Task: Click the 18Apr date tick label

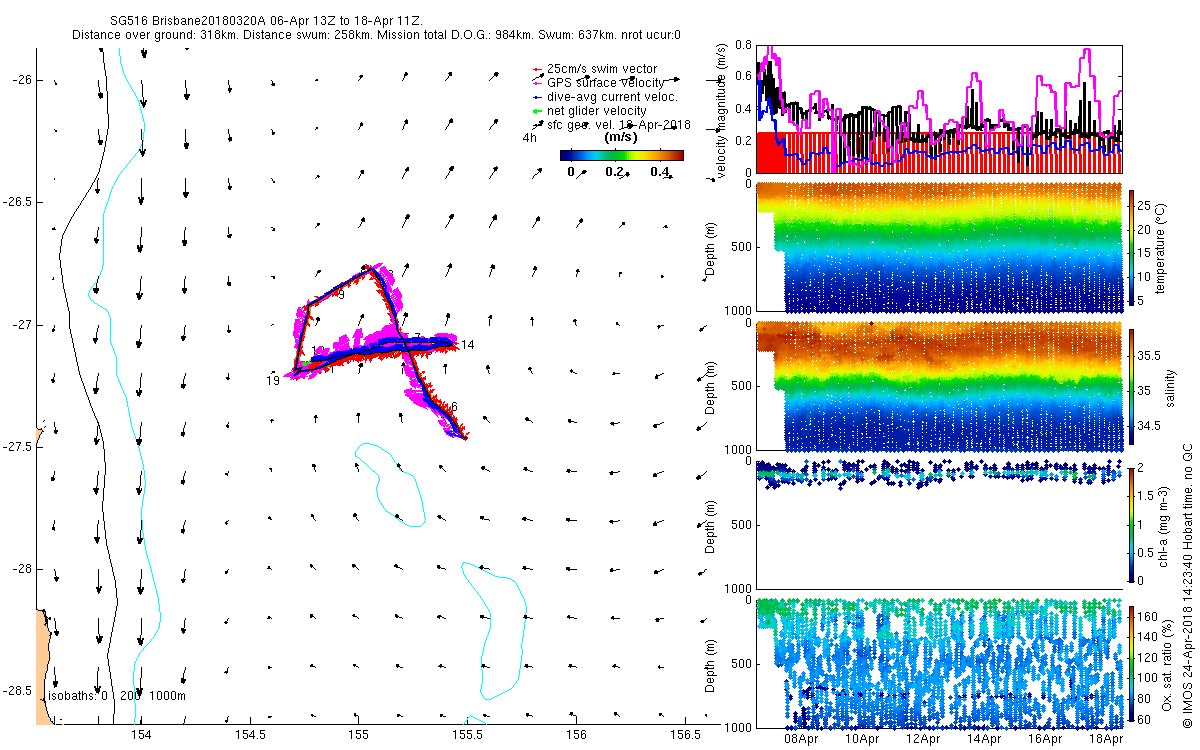Action: tap(1104, 740)
